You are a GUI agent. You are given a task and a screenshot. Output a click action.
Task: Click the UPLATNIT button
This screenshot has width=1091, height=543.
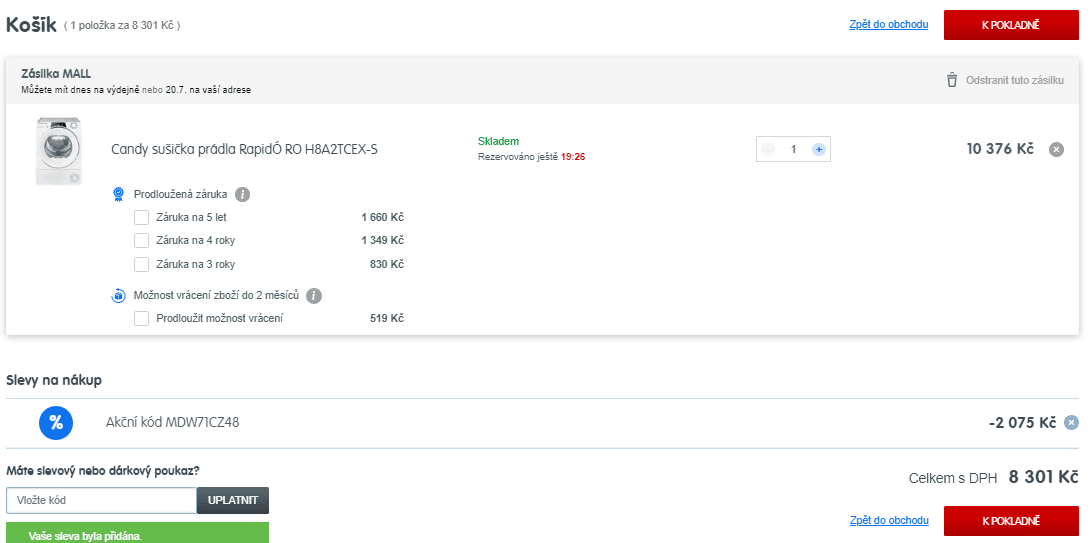(x=233, y=500)
